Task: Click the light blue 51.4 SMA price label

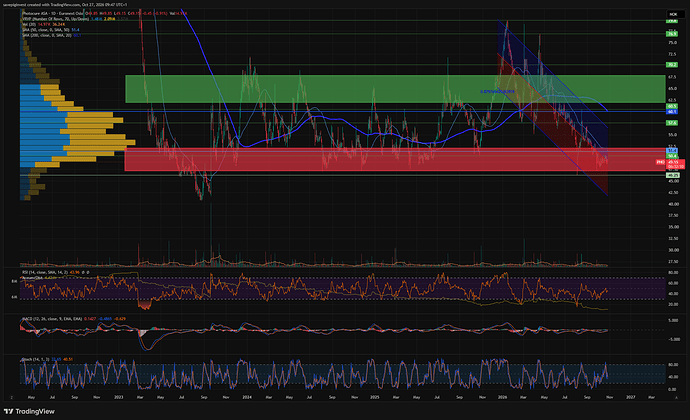Action: pos(672,151)
